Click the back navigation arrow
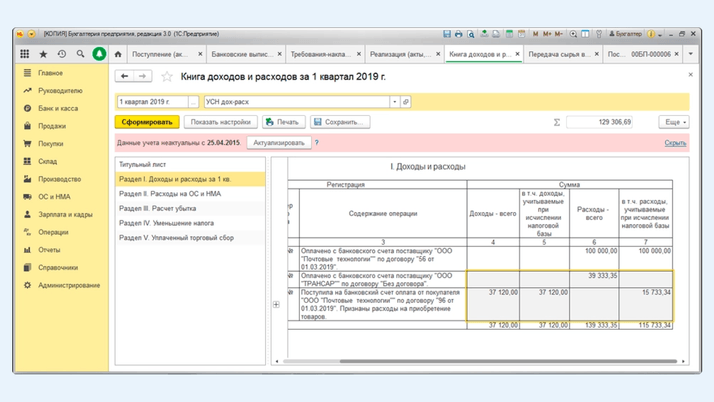 tap(125, 76)
